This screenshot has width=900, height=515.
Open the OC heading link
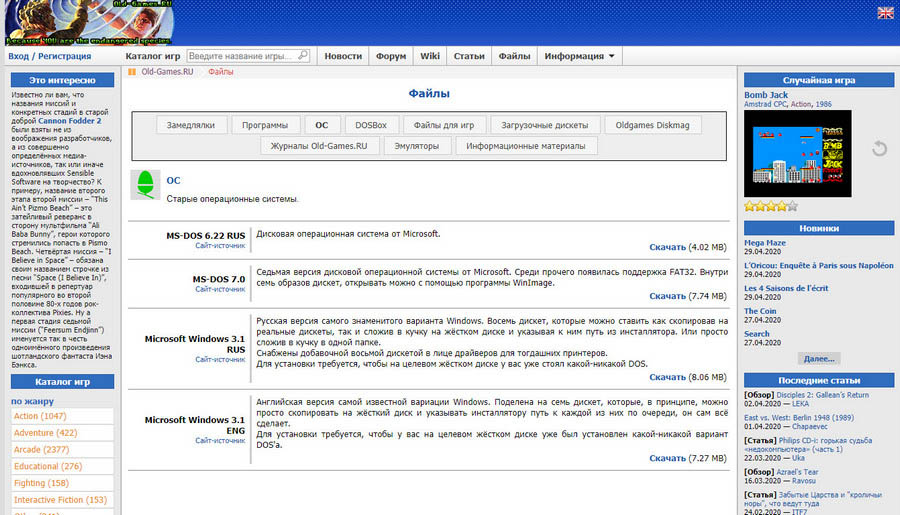point(173,180)
